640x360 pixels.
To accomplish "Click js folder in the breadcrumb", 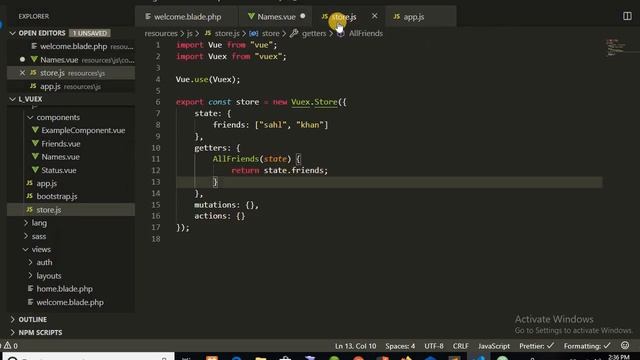I will pyautogui.click(x=189, y=33).
